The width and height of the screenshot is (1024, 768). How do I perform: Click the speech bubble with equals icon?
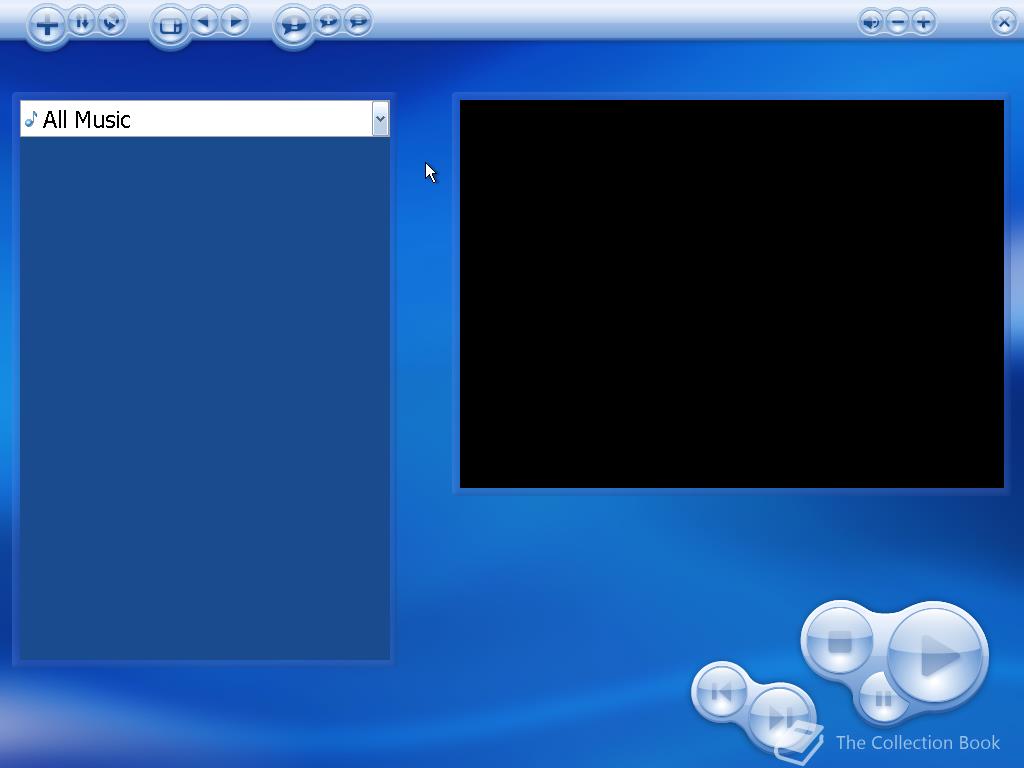pos(358,22)
